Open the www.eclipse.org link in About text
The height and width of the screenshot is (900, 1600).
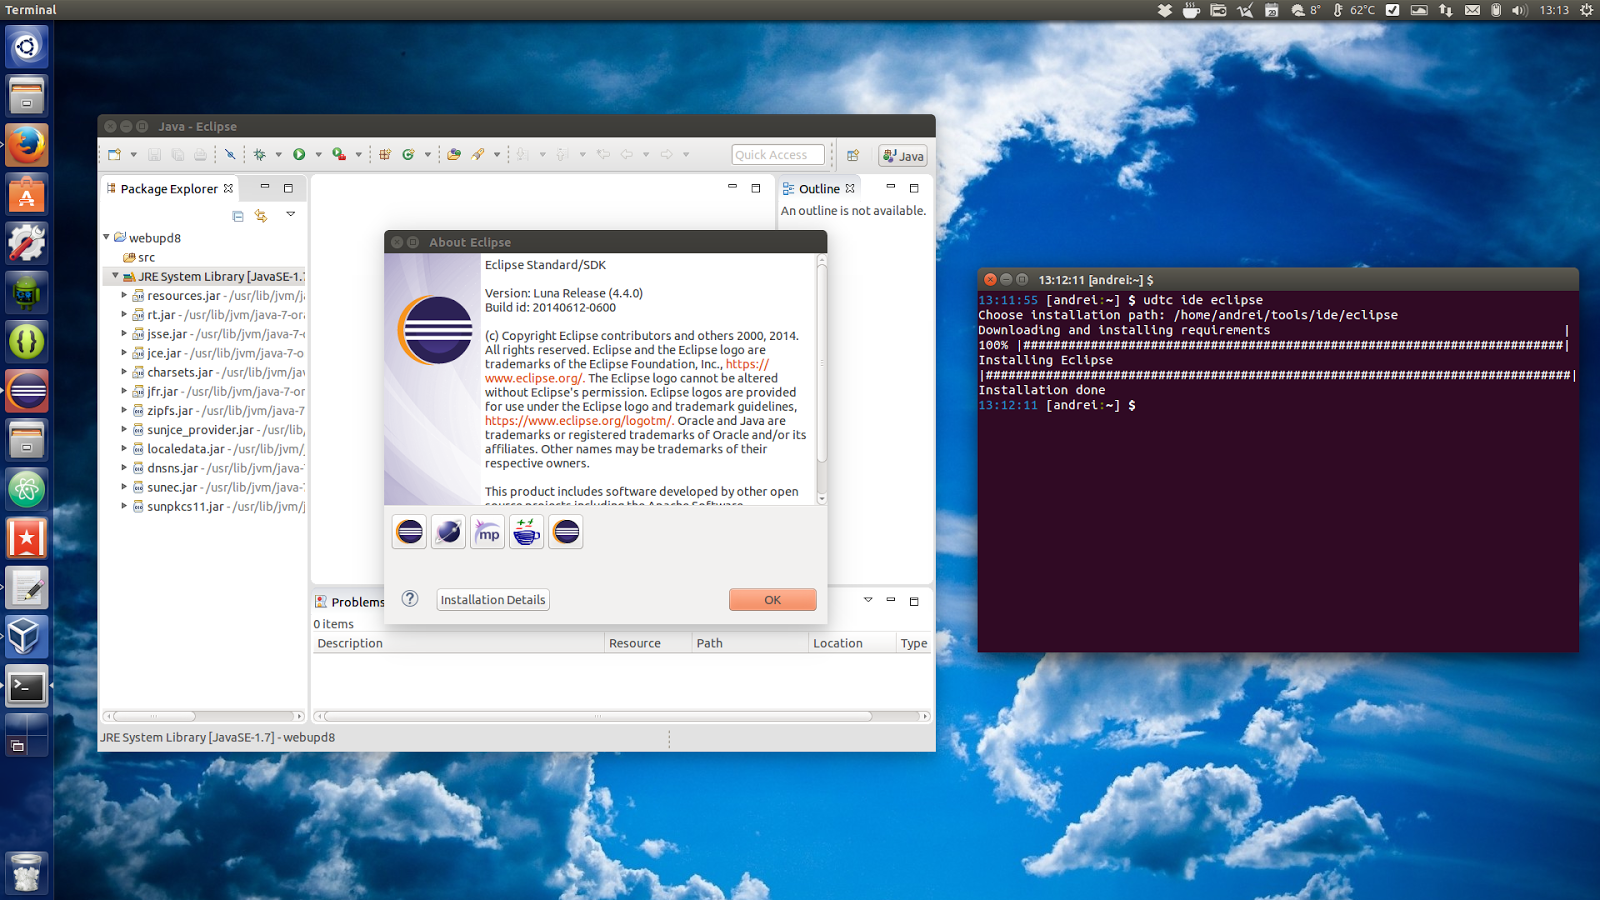coord(534,378)
